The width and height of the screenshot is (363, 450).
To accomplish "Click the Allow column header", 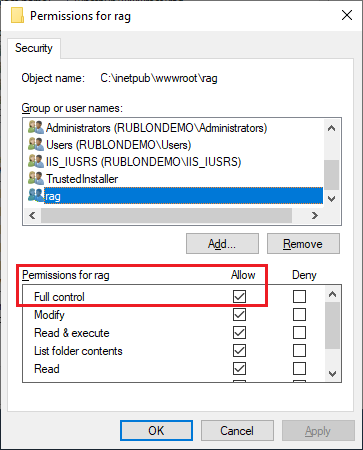I will click(243, 275).
